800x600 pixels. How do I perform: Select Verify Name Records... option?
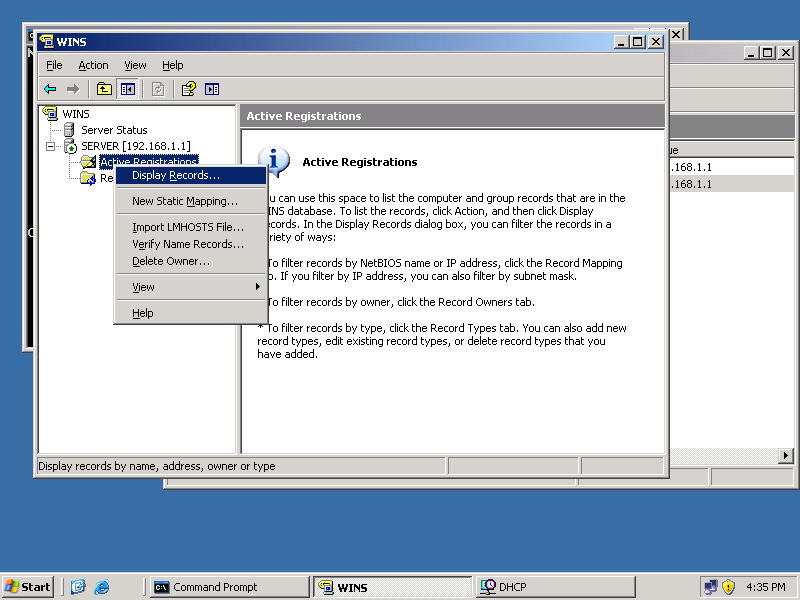coord(191,244)
